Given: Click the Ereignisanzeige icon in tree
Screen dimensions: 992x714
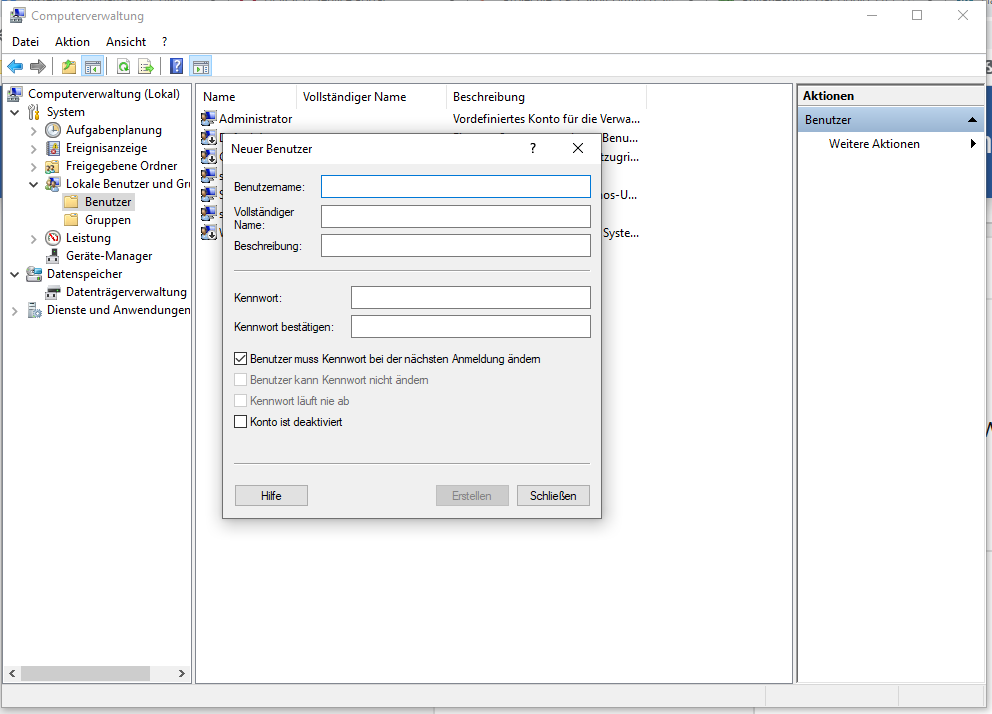Looking at the screenshot, I should click(x=53, y=148).
